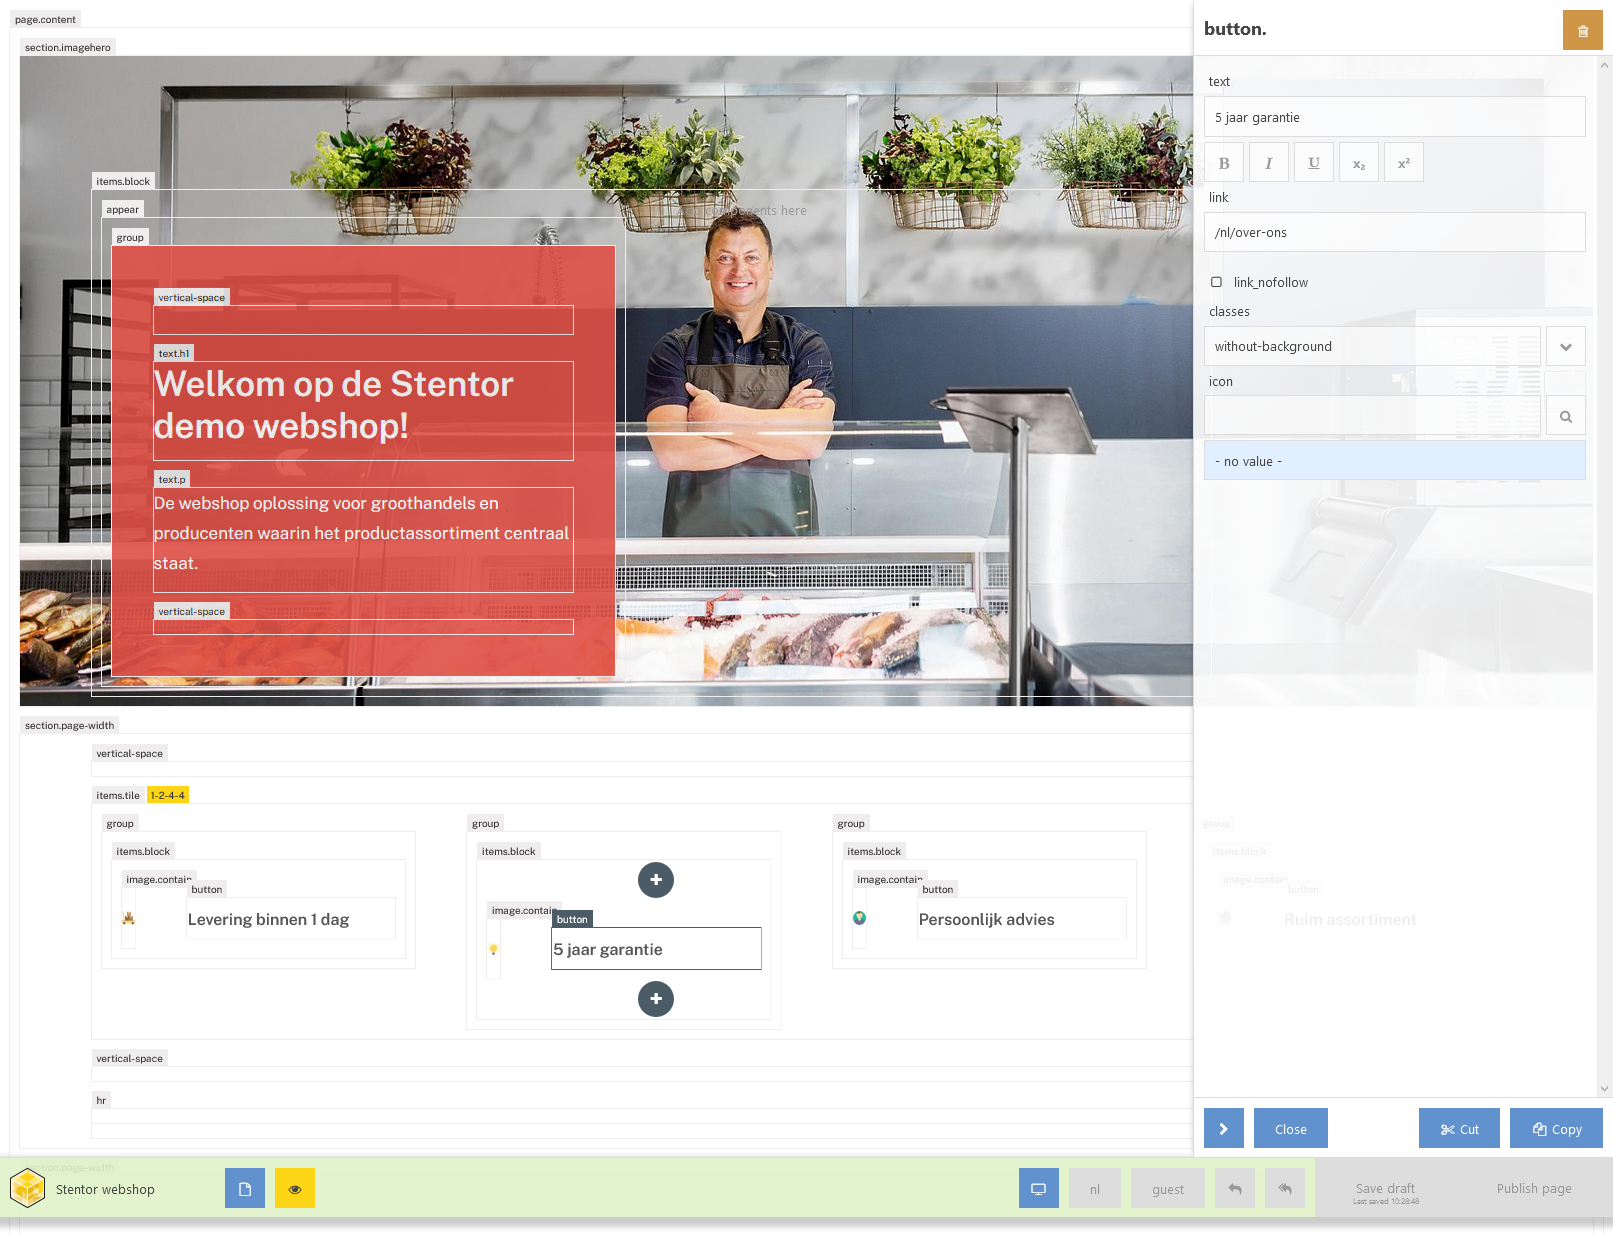The image size is (1613, 1234).
Task: Select the text.h1 label
Action: click(174, 353)
